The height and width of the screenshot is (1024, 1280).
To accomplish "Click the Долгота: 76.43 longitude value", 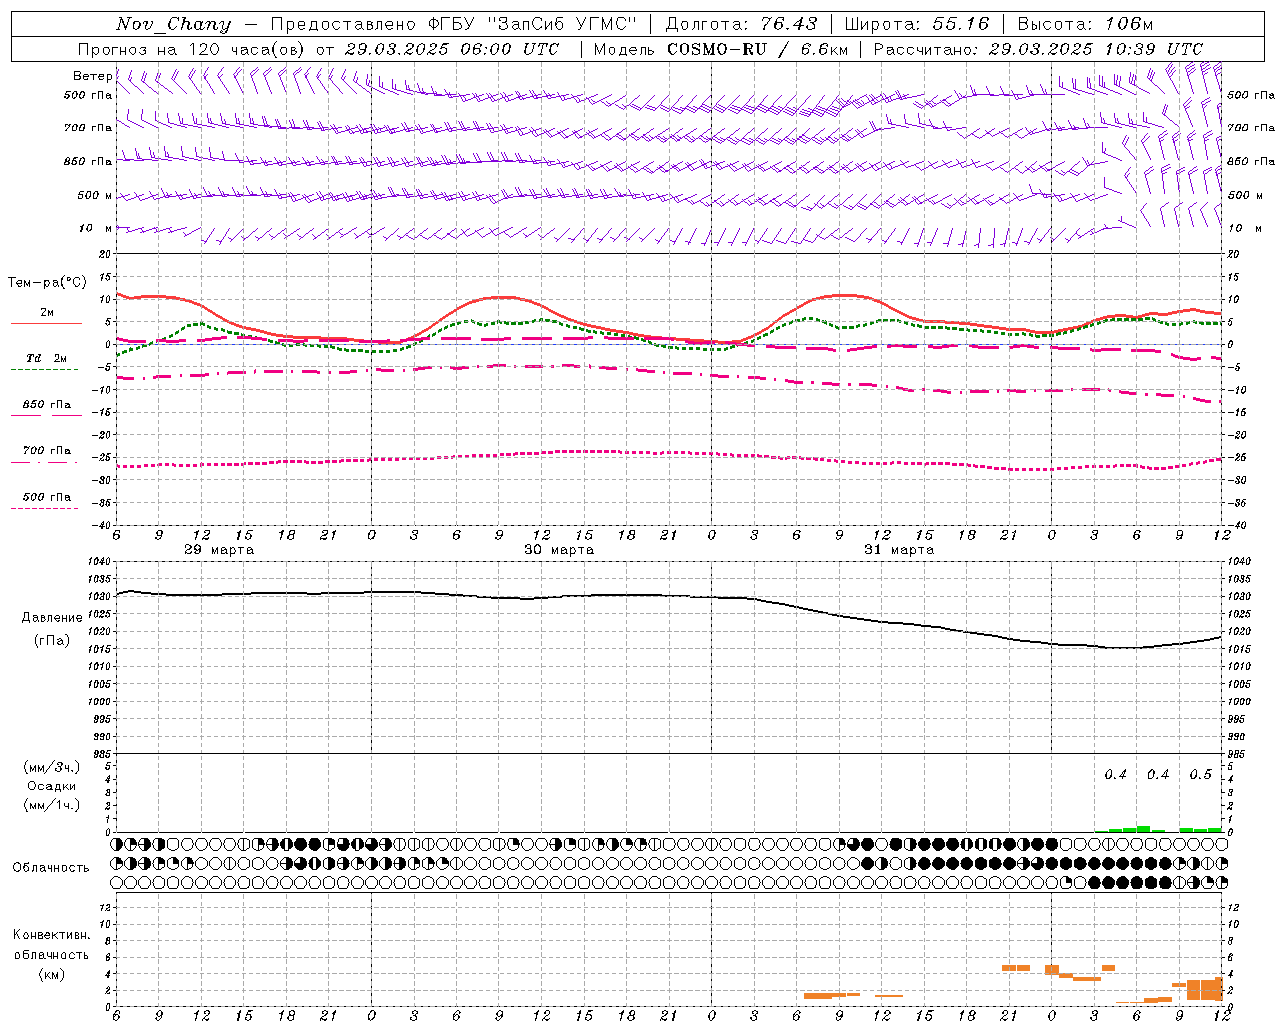I will click(x=741, y=24).
